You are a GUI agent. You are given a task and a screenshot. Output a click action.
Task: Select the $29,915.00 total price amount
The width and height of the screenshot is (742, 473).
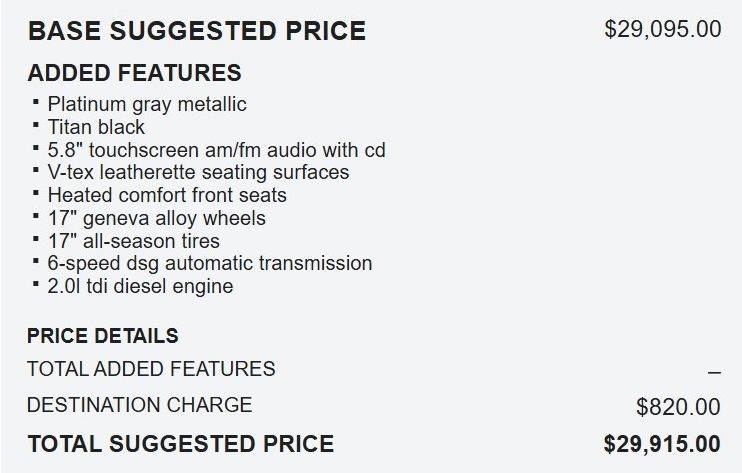point(661,443)
